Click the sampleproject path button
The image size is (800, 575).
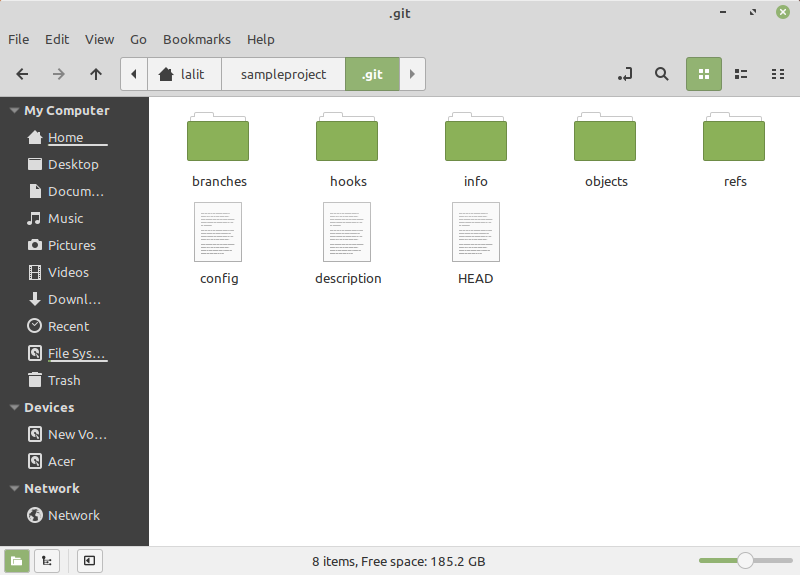pos(283,74)
